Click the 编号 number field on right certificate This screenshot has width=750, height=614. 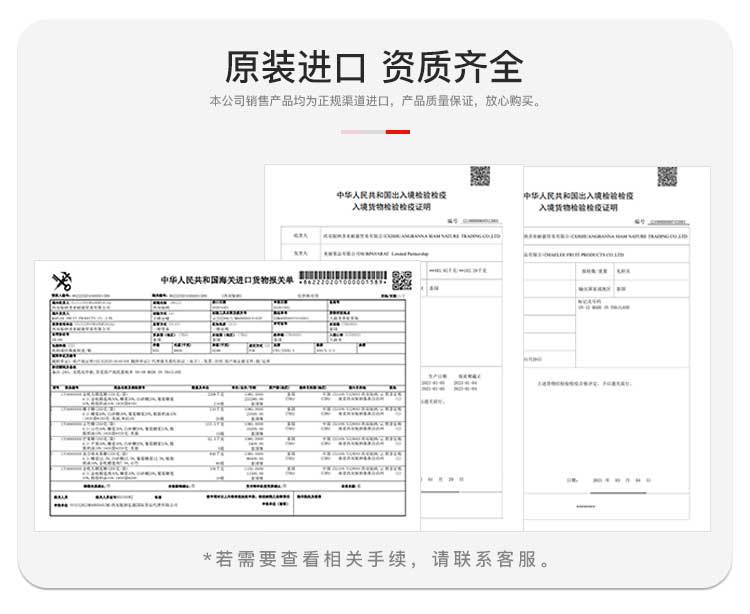pyautogui.click(x=662, y=222)
